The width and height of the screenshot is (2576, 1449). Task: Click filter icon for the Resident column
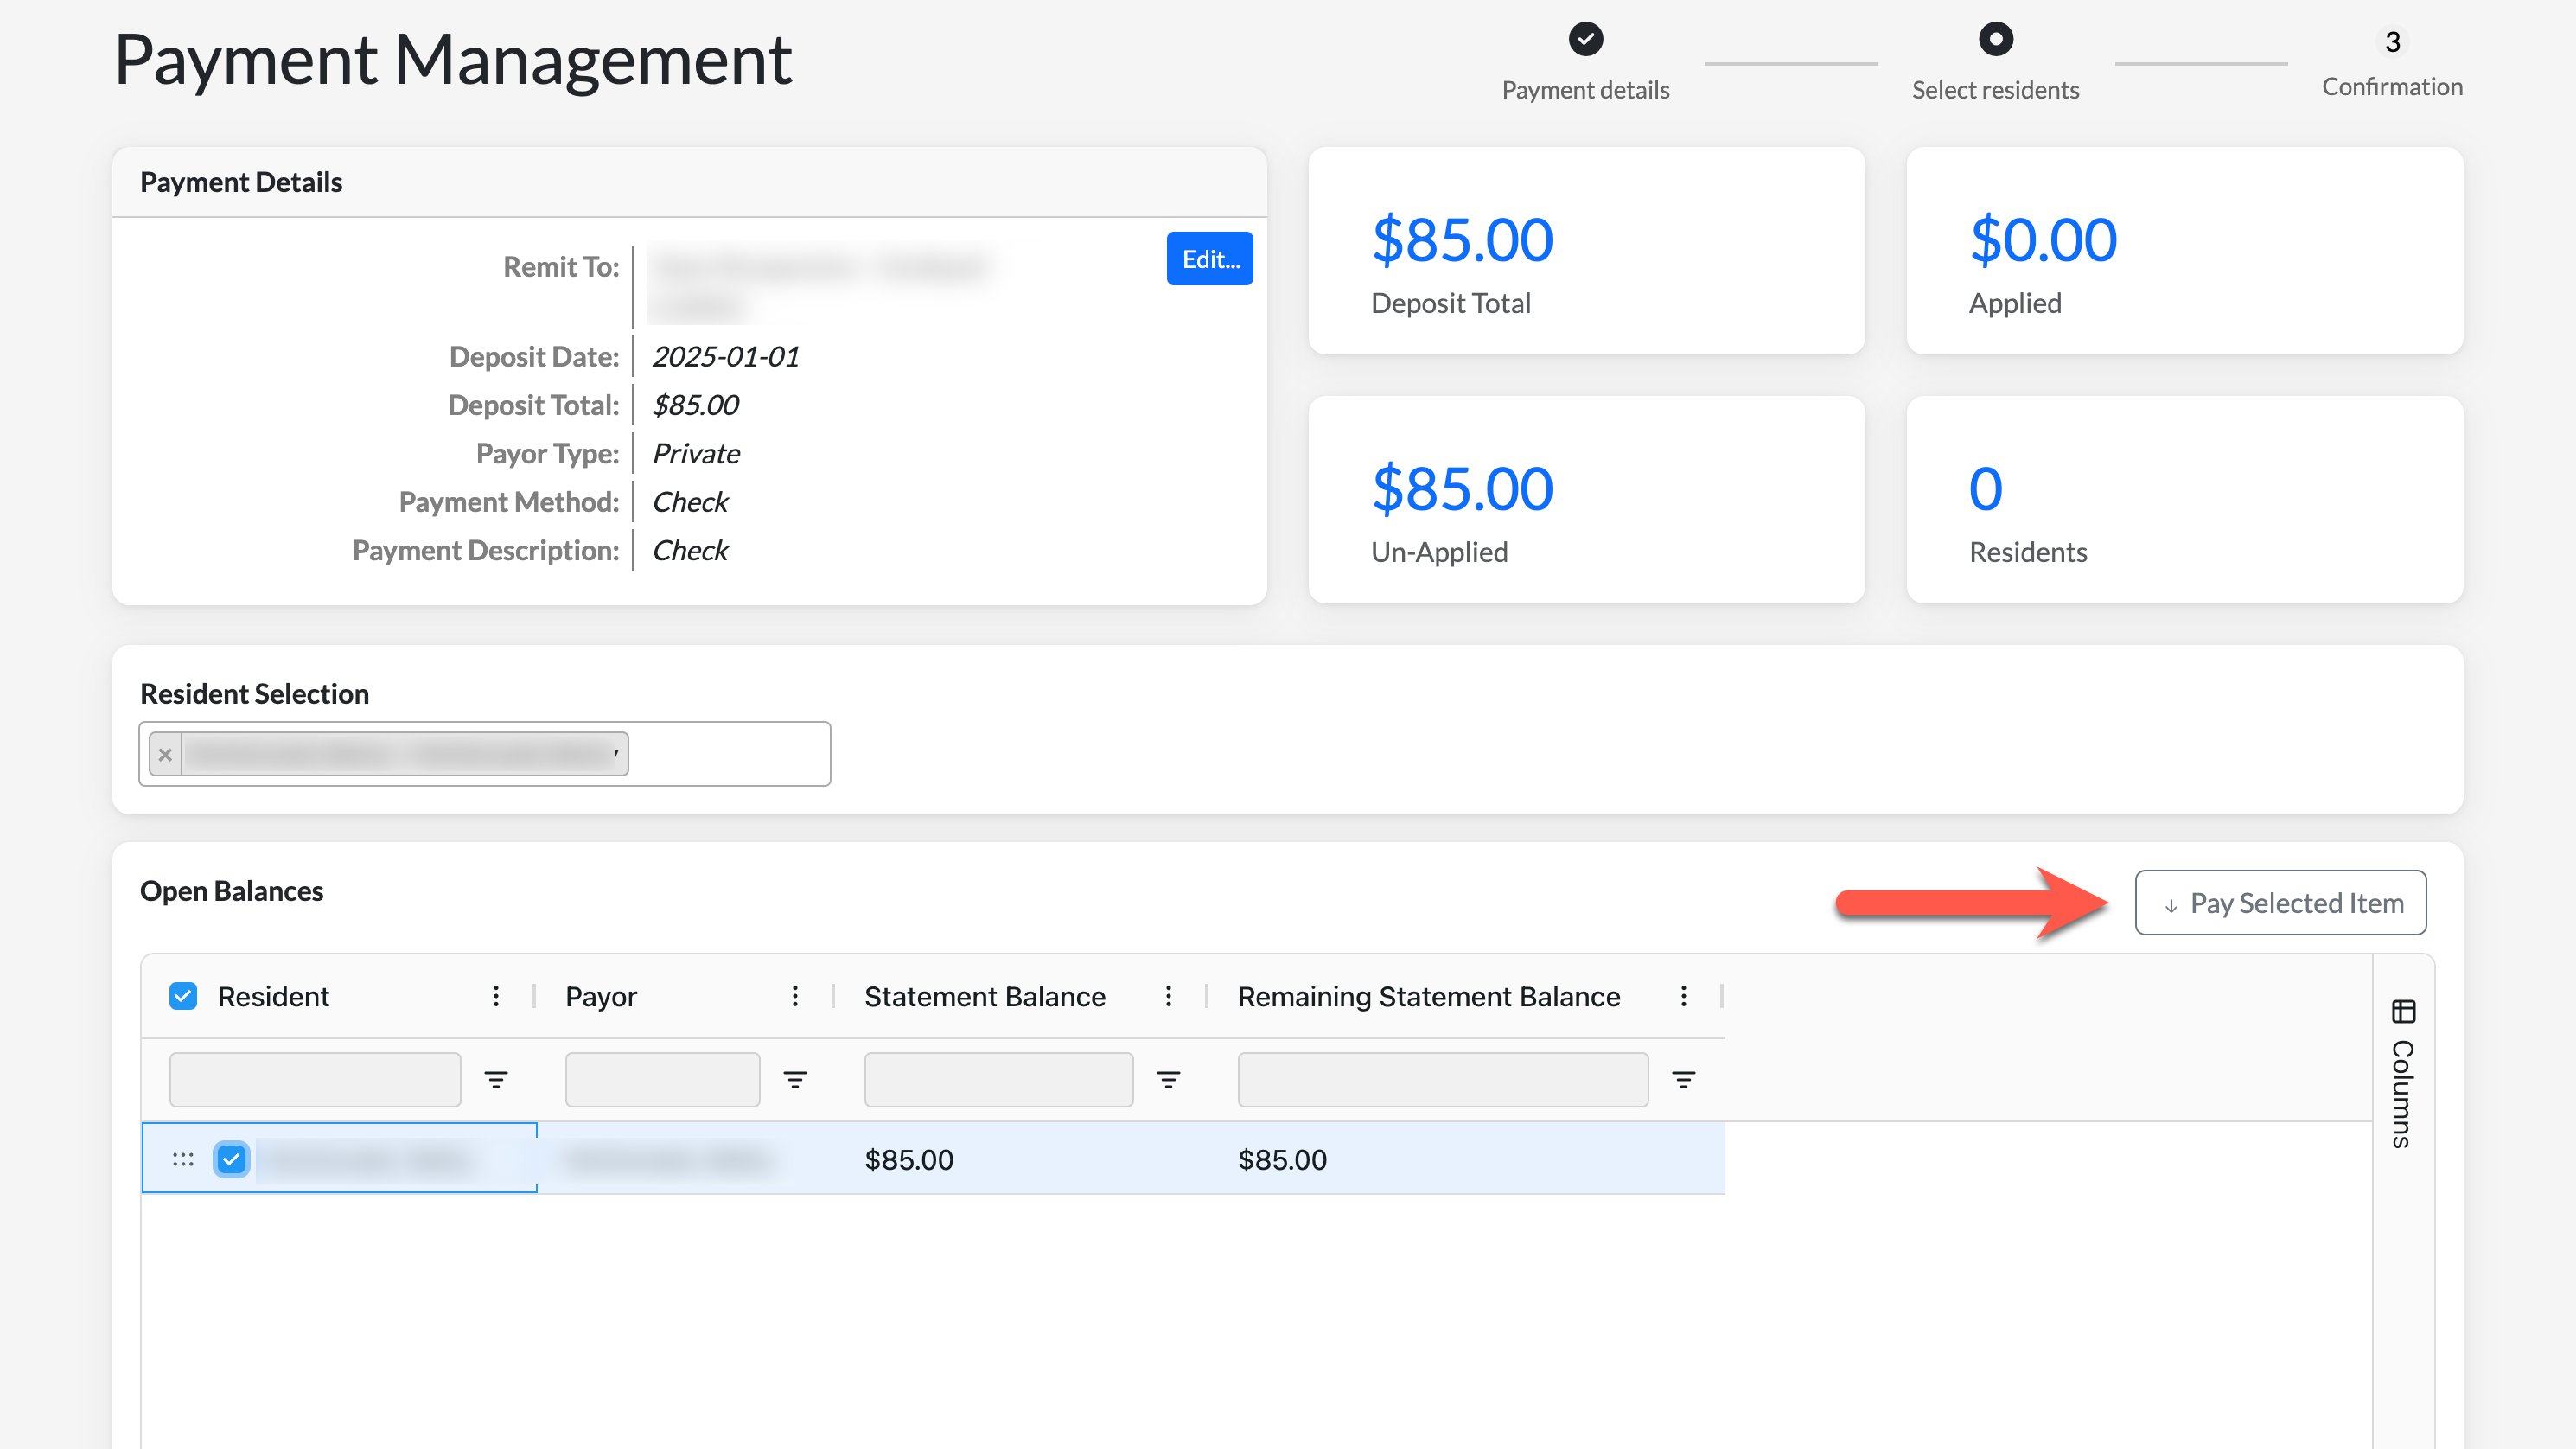click(x=496, y=1079)
